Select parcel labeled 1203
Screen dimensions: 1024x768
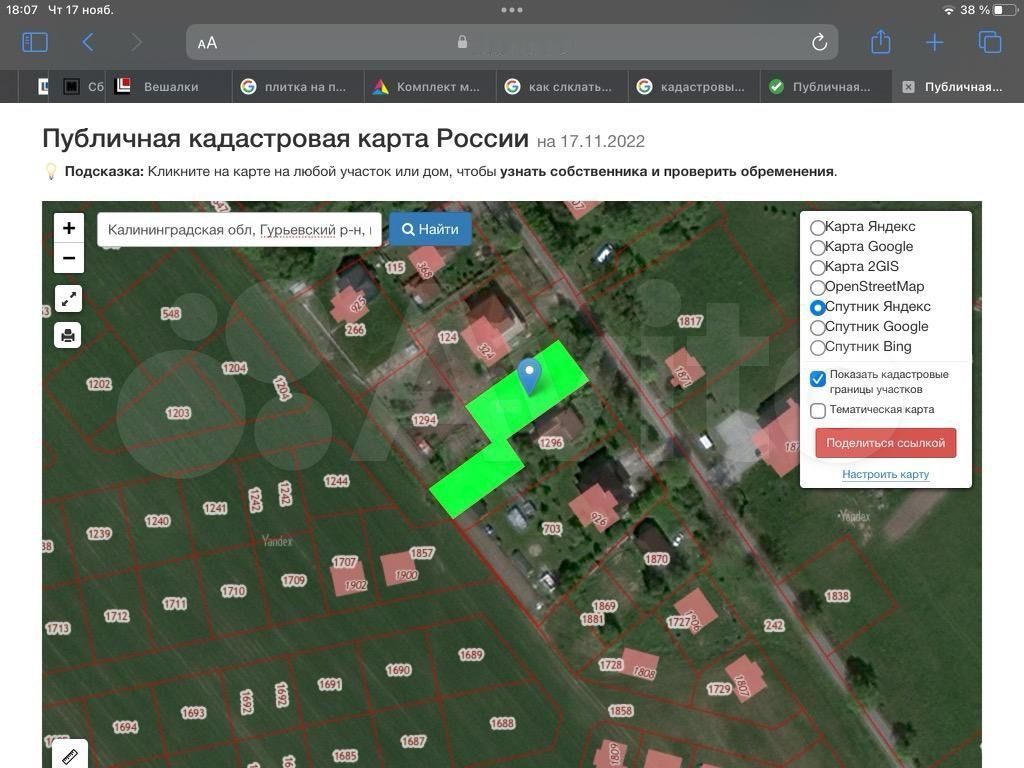tap(178, 413)
